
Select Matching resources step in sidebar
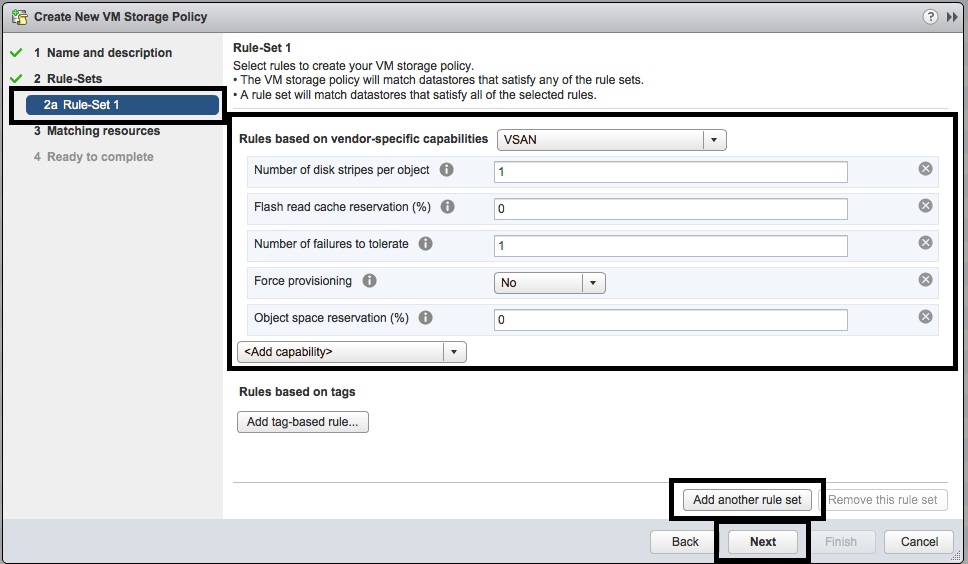[x=103, y=131]
